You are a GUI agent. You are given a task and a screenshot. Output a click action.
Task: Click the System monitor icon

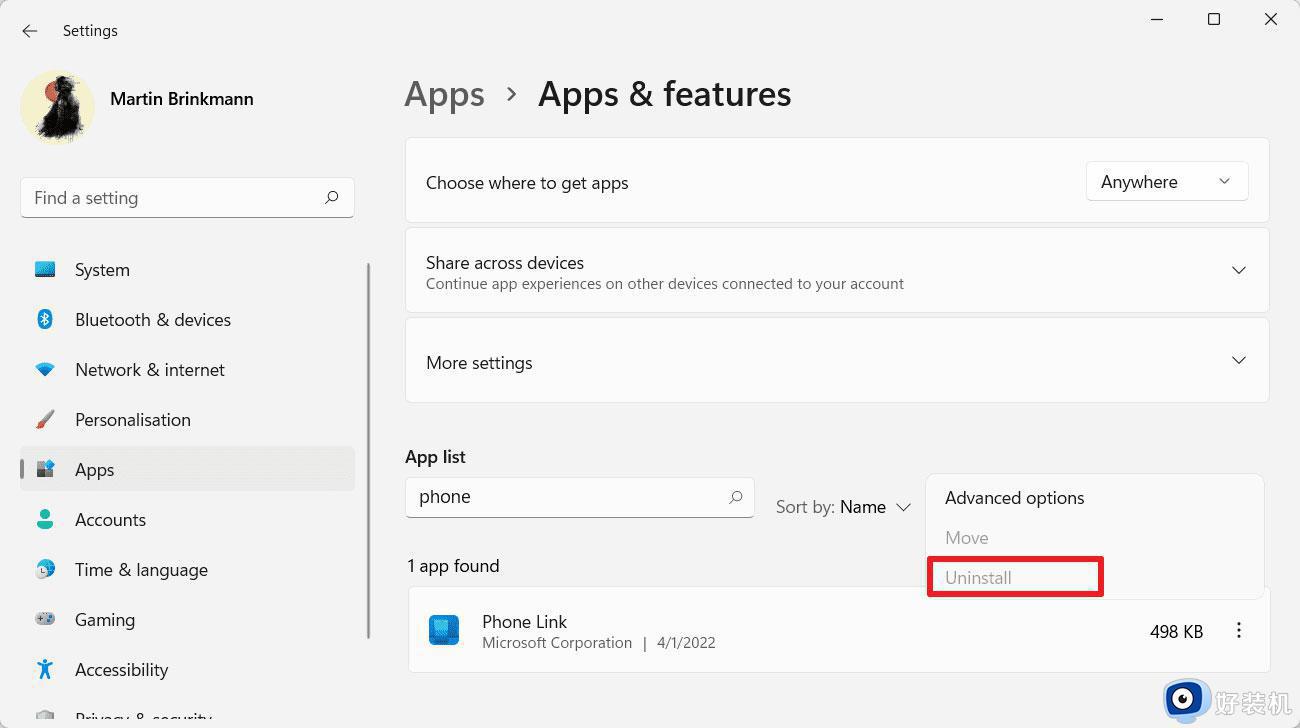(45, 270)
